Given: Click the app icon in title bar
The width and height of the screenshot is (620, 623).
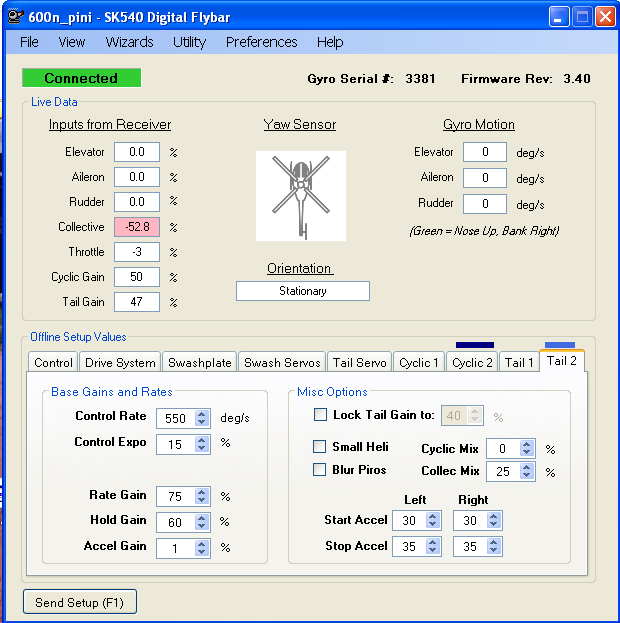Looking at the screenshot, I should 15,17.
